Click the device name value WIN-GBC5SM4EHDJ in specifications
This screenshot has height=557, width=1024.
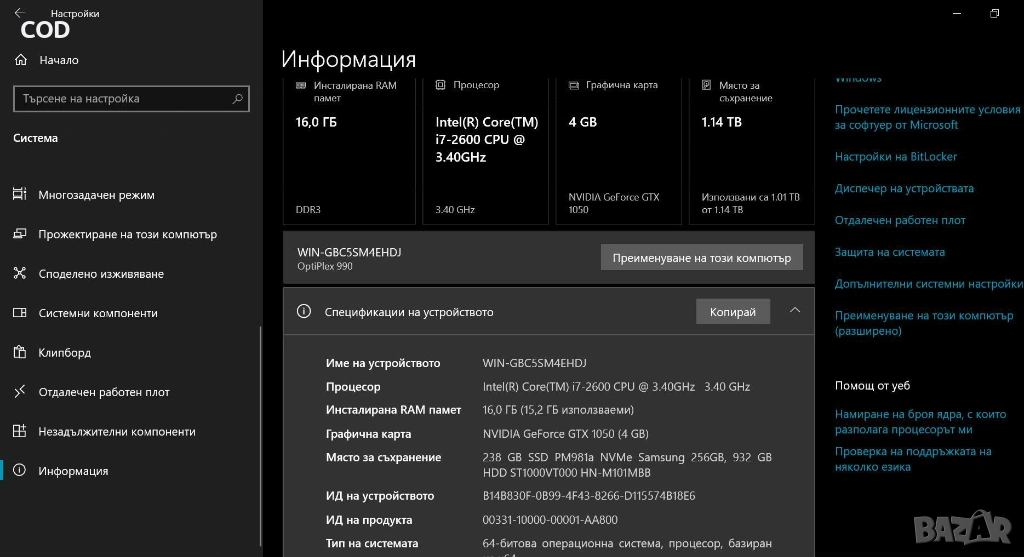click(x=534, y=363)
